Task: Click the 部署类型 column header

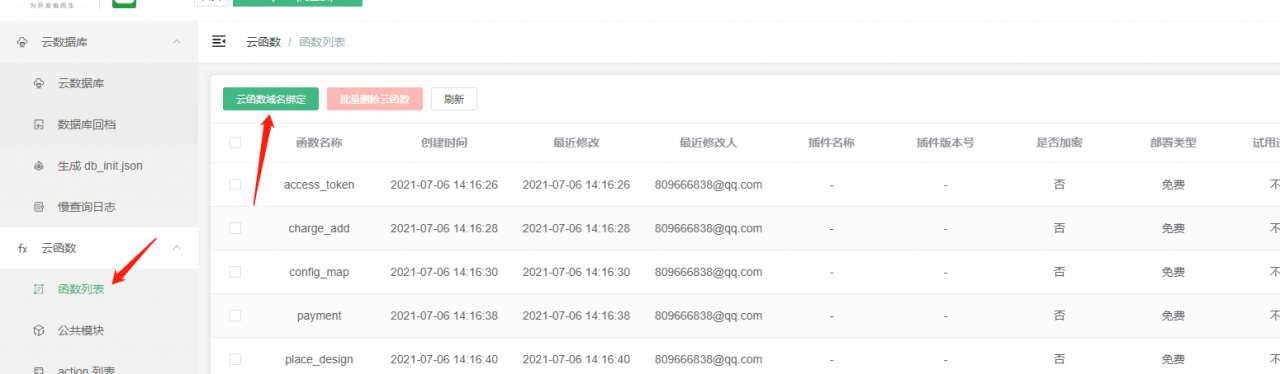Action: coord(1173,143)
